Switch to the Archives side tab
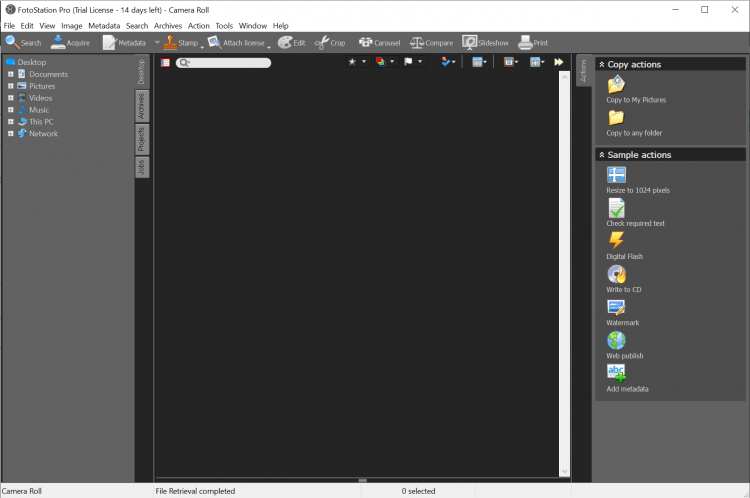Viewport: 750px width, 498px height. click(x=142, y=106)
